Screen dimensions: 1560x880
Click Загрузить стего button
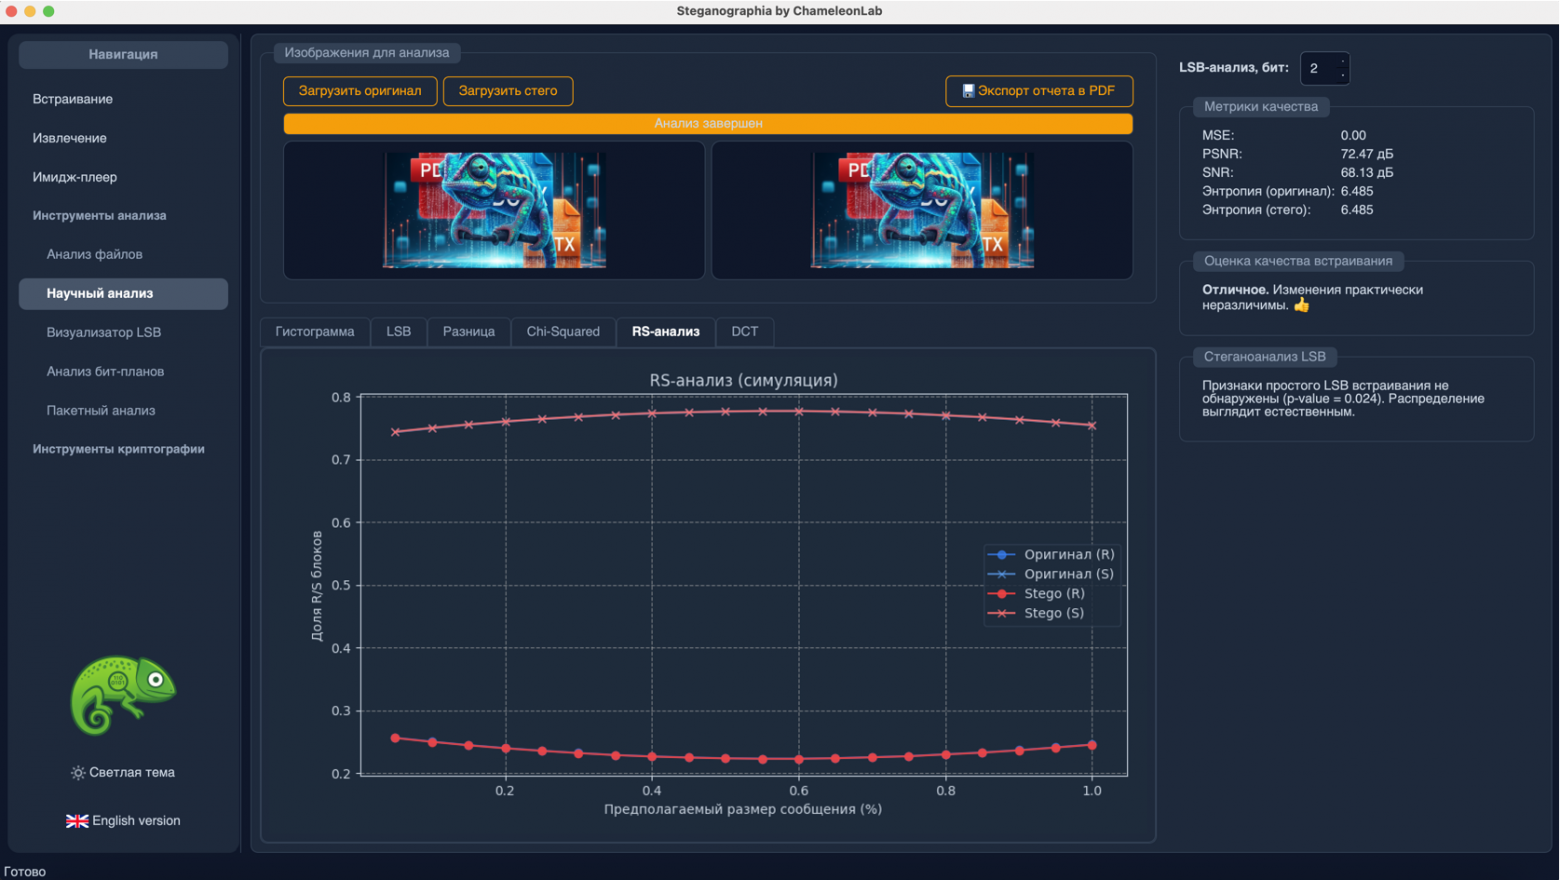[x=508, y=91]
